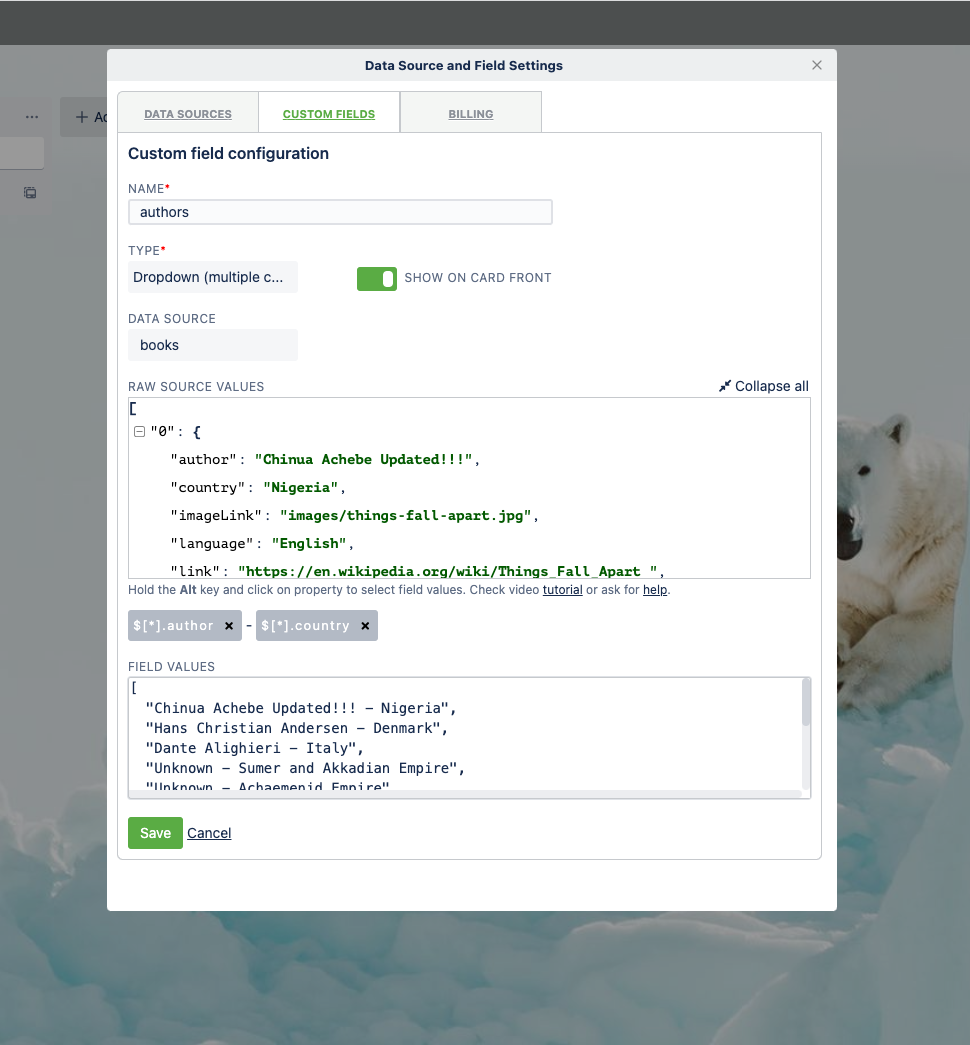Select the CUSTOM FIELDS tab
This screenshot has height=1045, width=970.
(328, 113)
